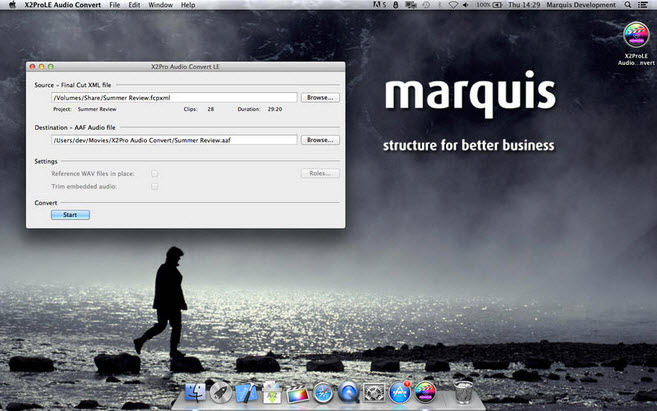Browse for the destination AAF Audio file
This screenshot has width=657, height=411.
click(320, 140)
